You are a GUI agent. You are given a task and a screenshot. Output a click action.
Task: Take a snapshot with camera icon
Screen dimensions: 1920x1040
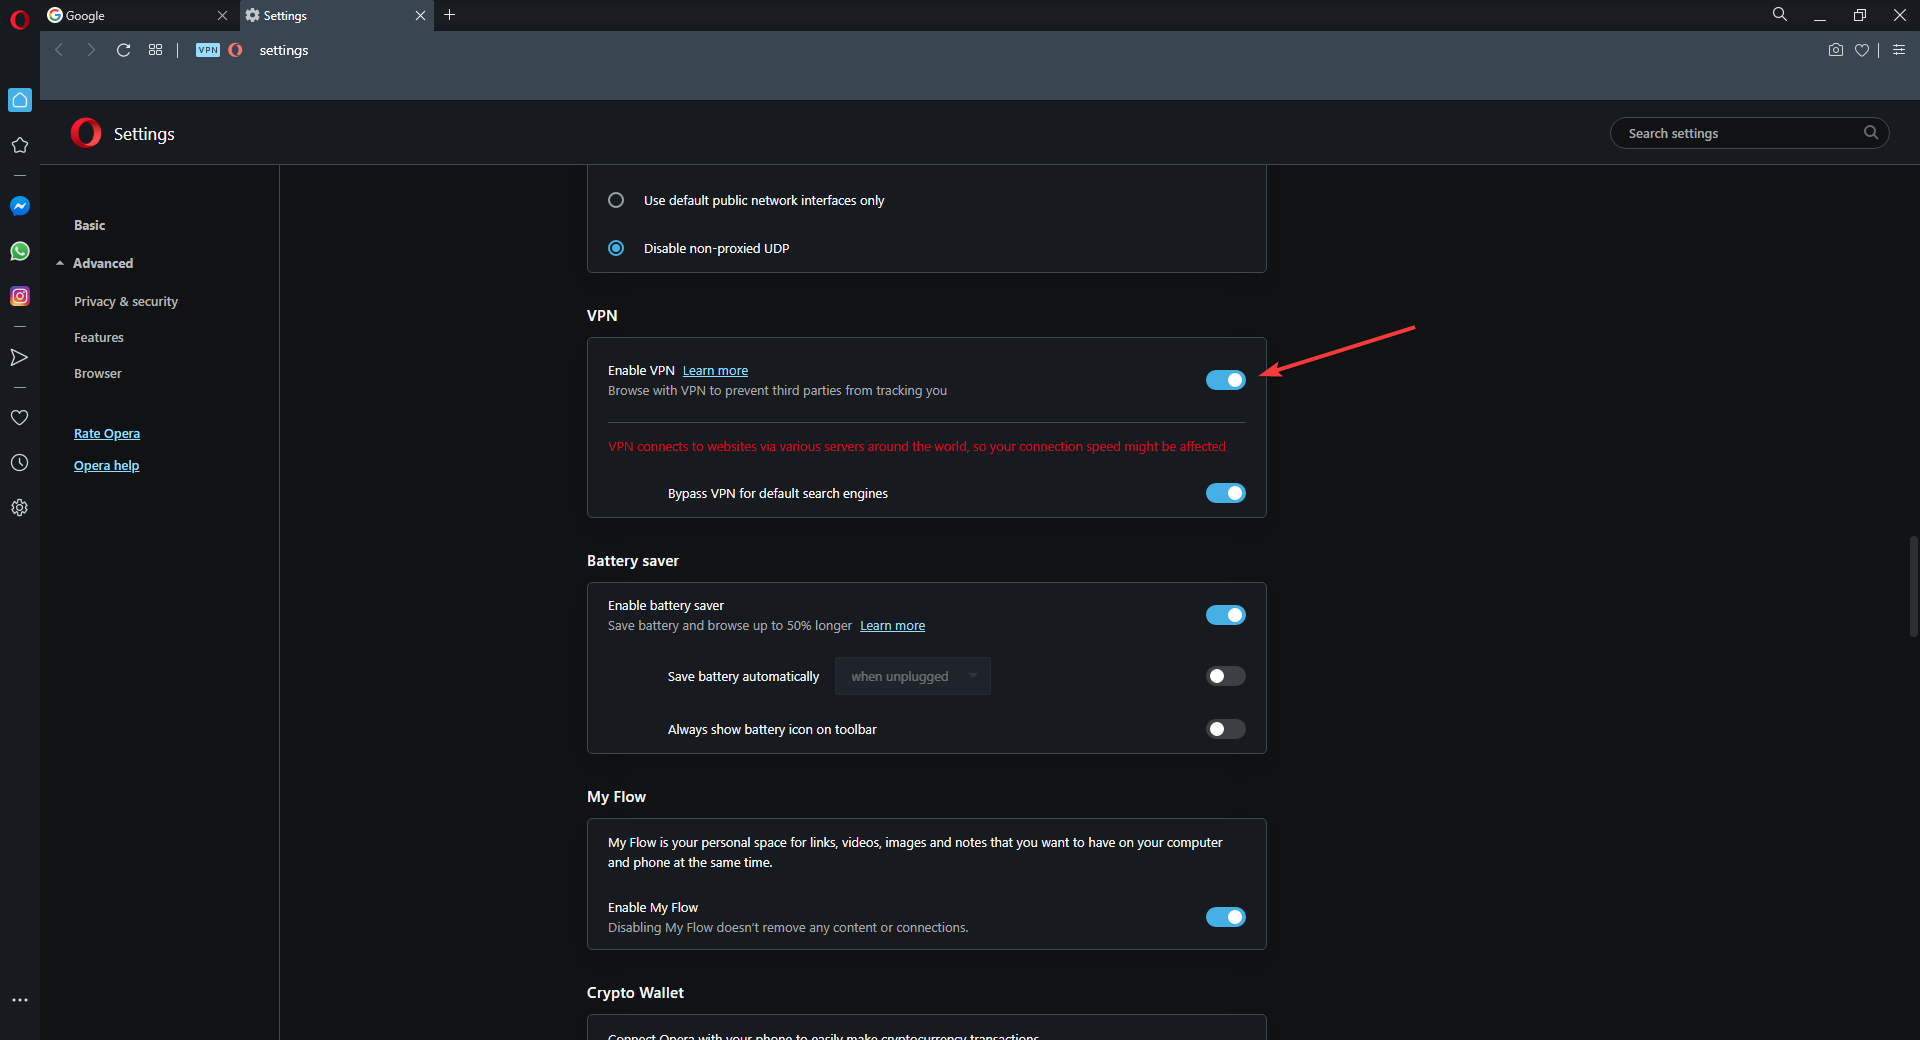click(x=1836, y=50)
